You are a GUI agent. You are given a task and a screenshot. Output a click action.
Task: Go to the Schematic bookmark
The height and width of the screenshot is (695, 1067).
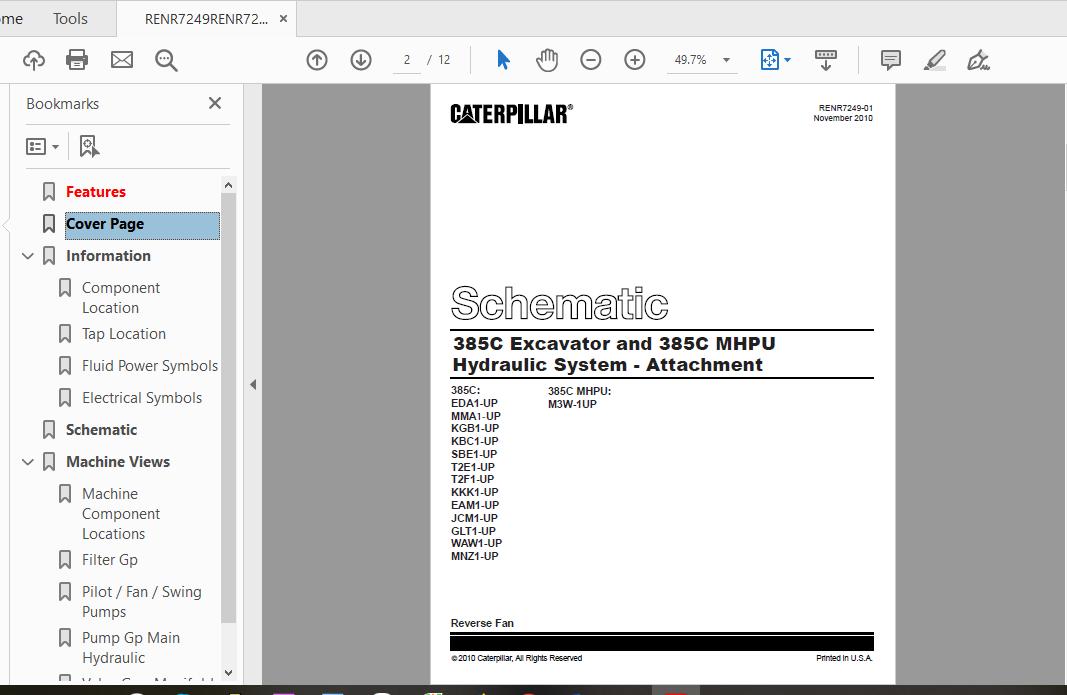(101, 430)
